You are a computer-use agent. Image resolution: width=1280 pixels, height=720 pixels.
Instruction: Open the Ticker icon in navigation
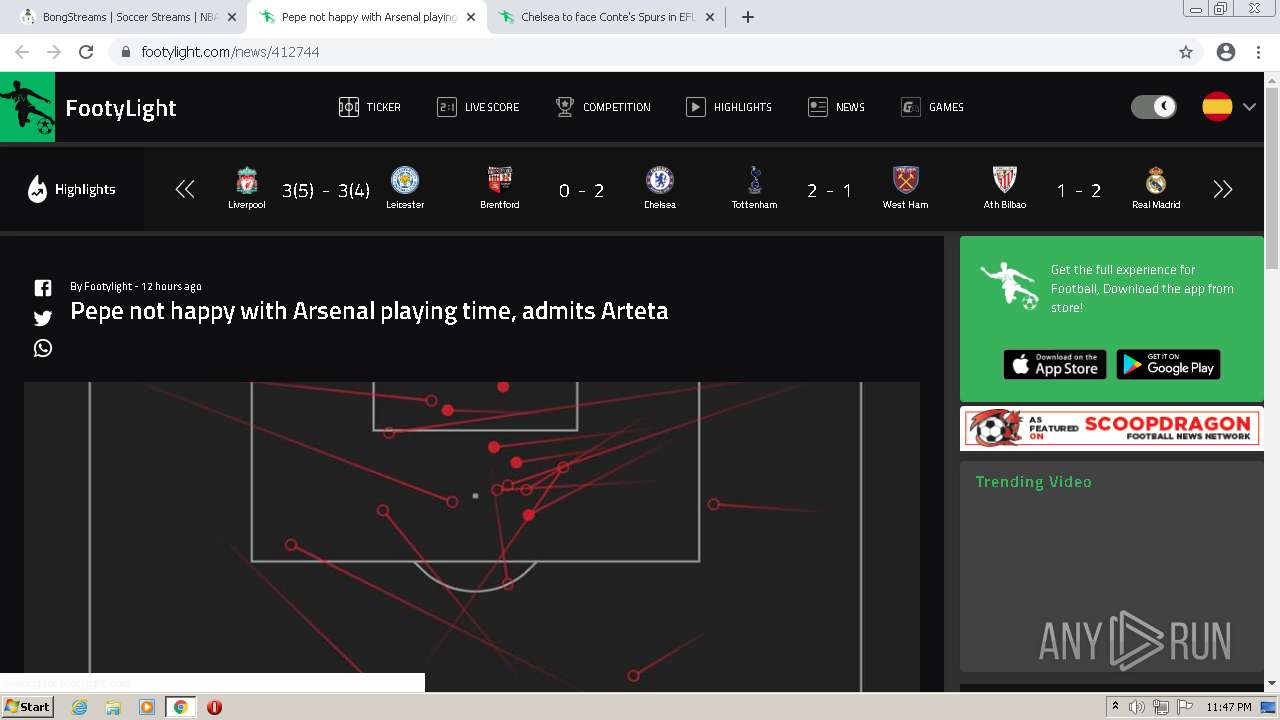coord(349,107)
